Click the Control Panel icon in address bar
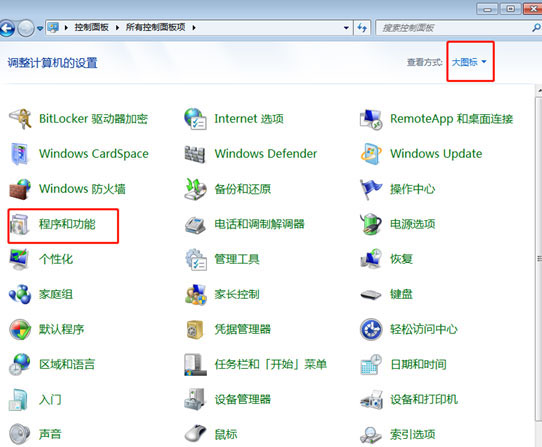Screen dimensions: 542x447 tap(53, 27)
